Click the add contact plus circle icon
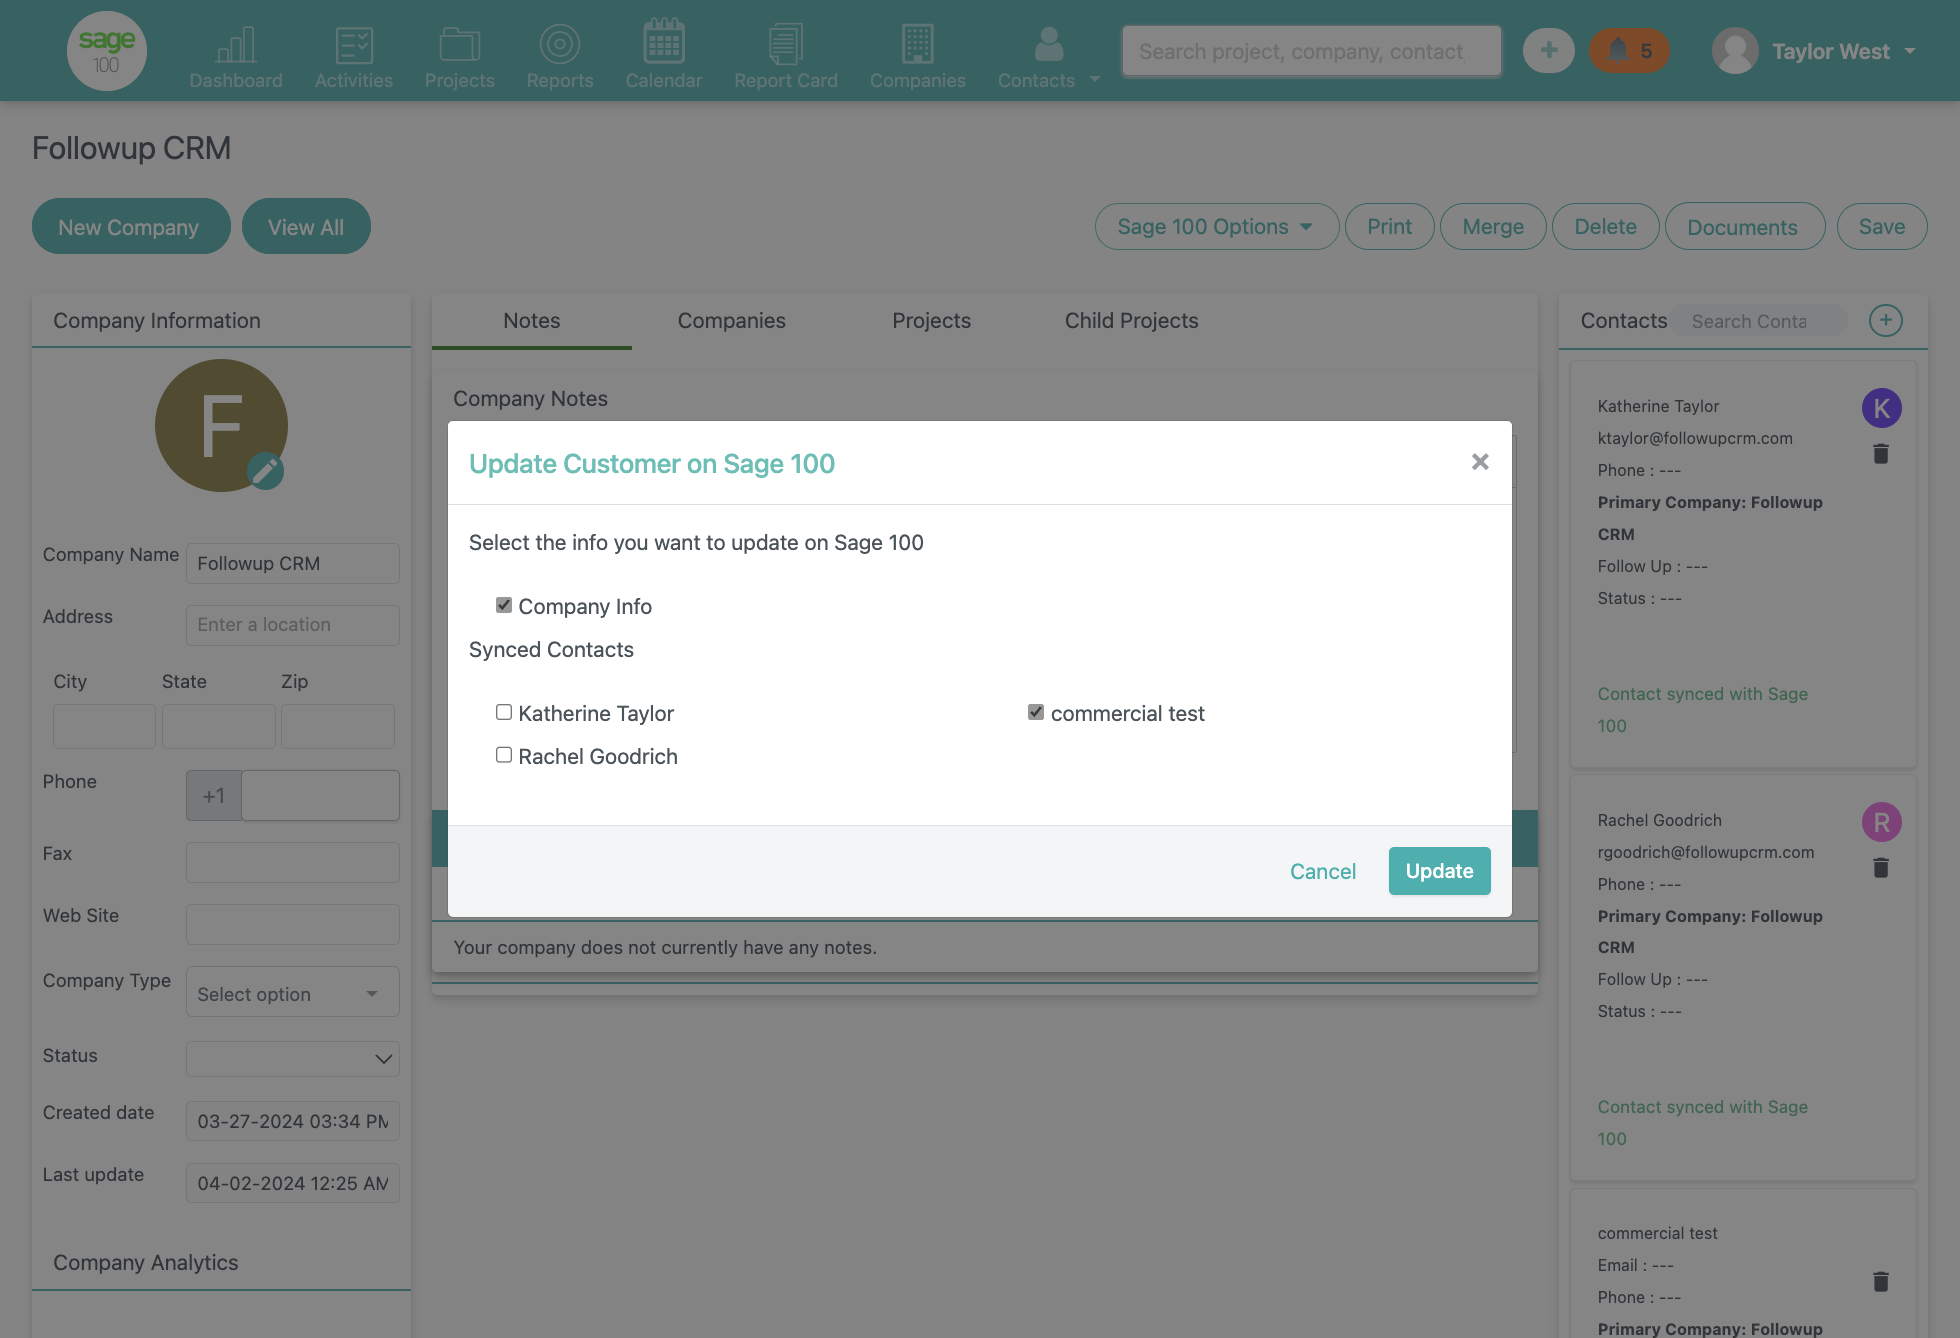 pos(1885,321)
